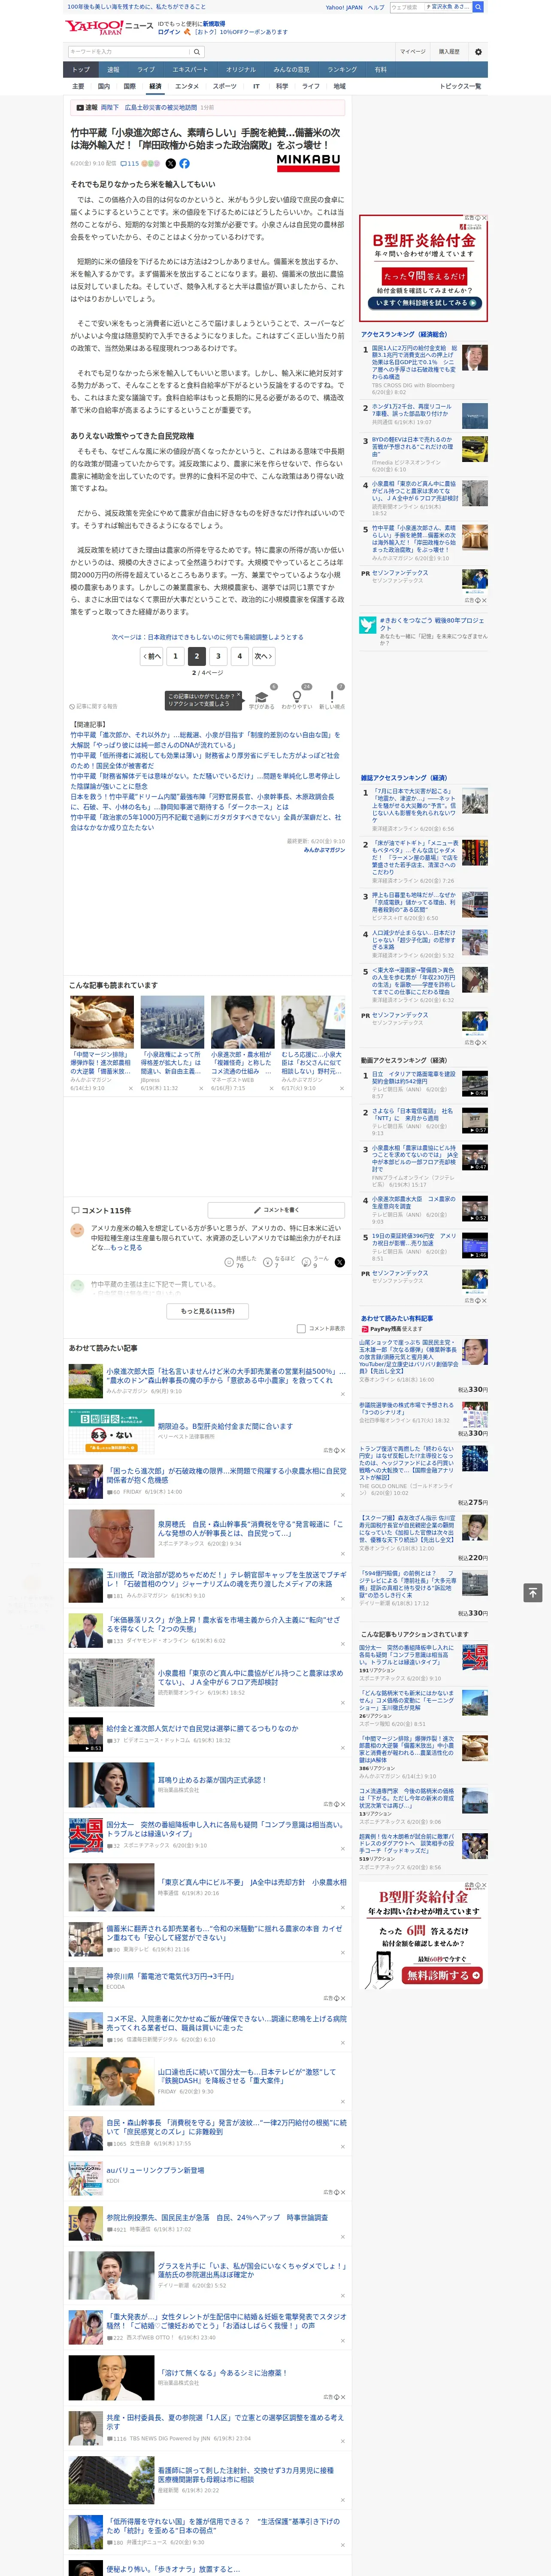Select the スポーツ category
This screenshot has width=551, height=2576.
[x=225, y=86]
